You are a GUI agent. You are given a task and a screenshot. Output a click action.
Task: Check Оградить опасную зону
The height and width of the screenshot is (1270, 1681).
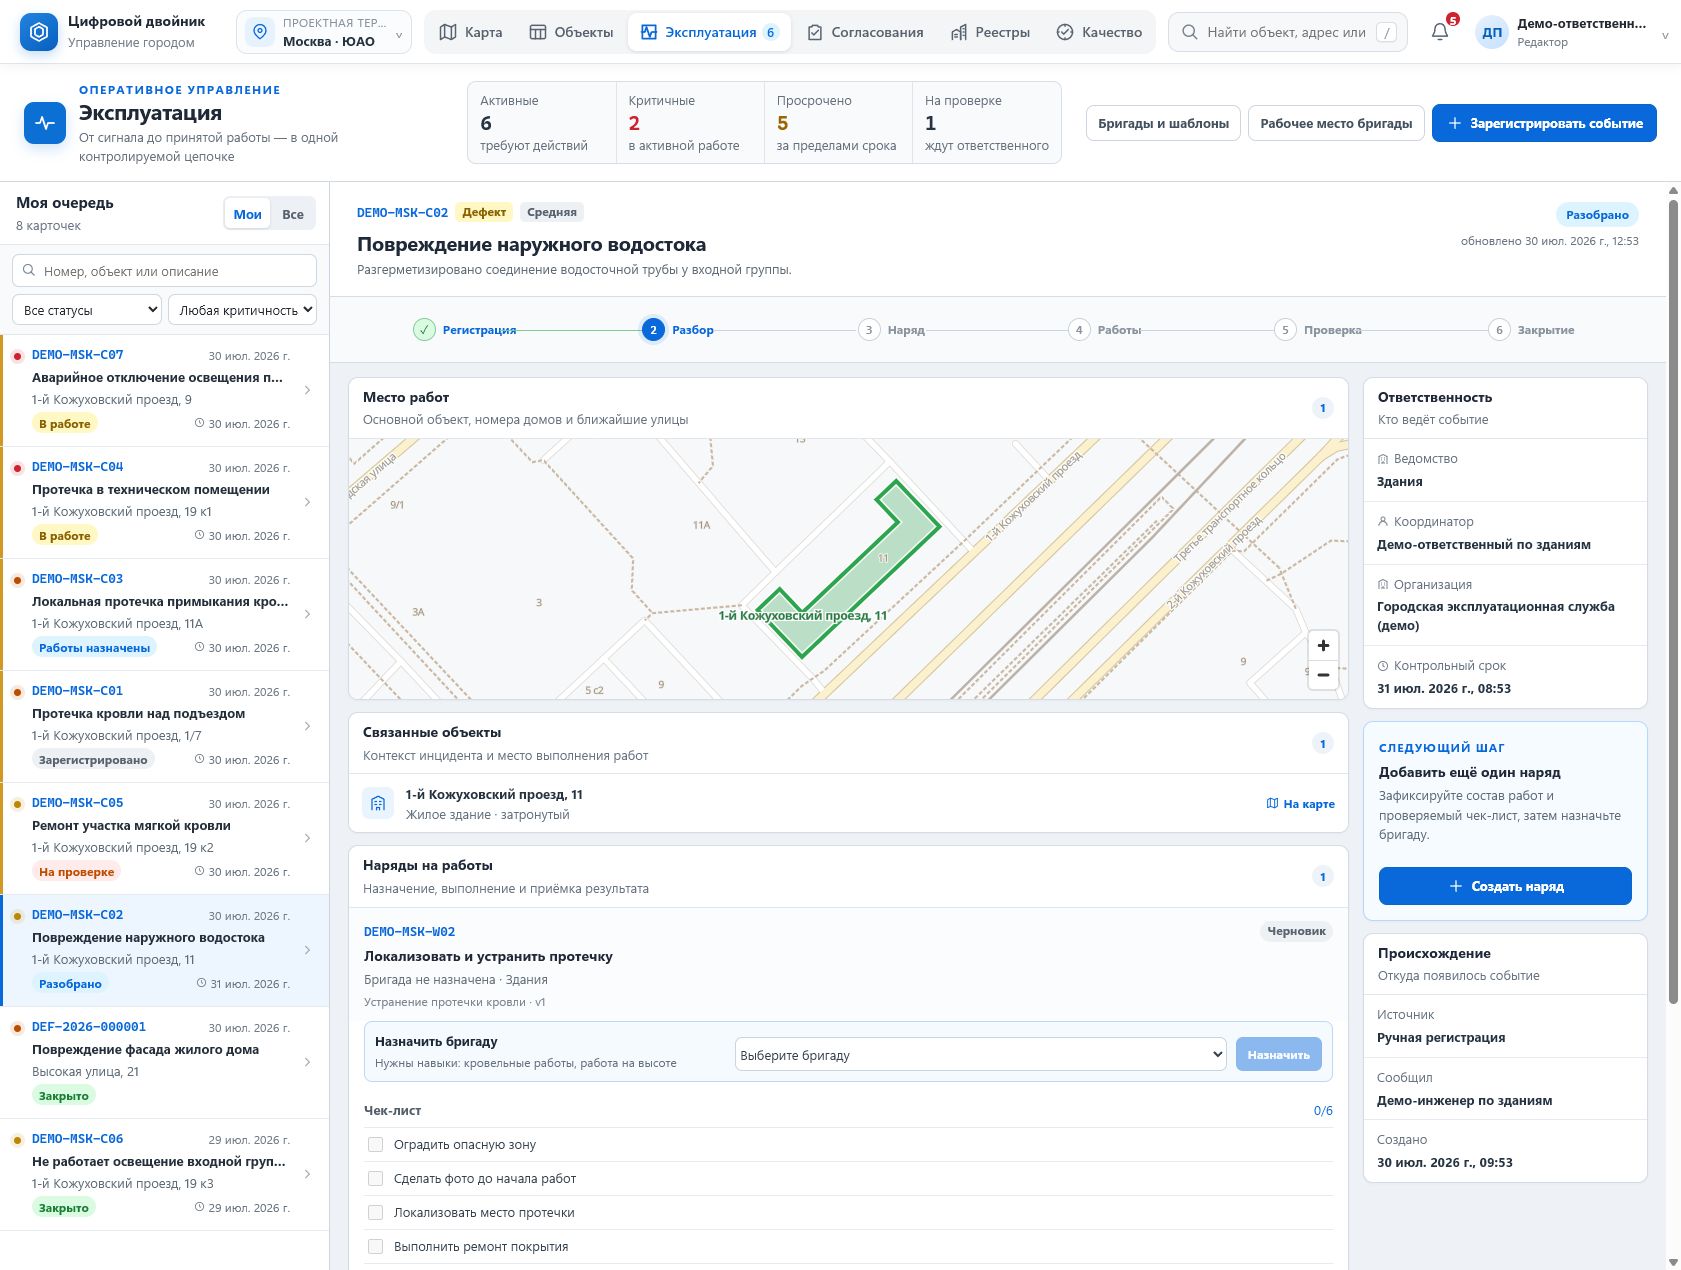pyautogui.click(x=376, y=1145)
